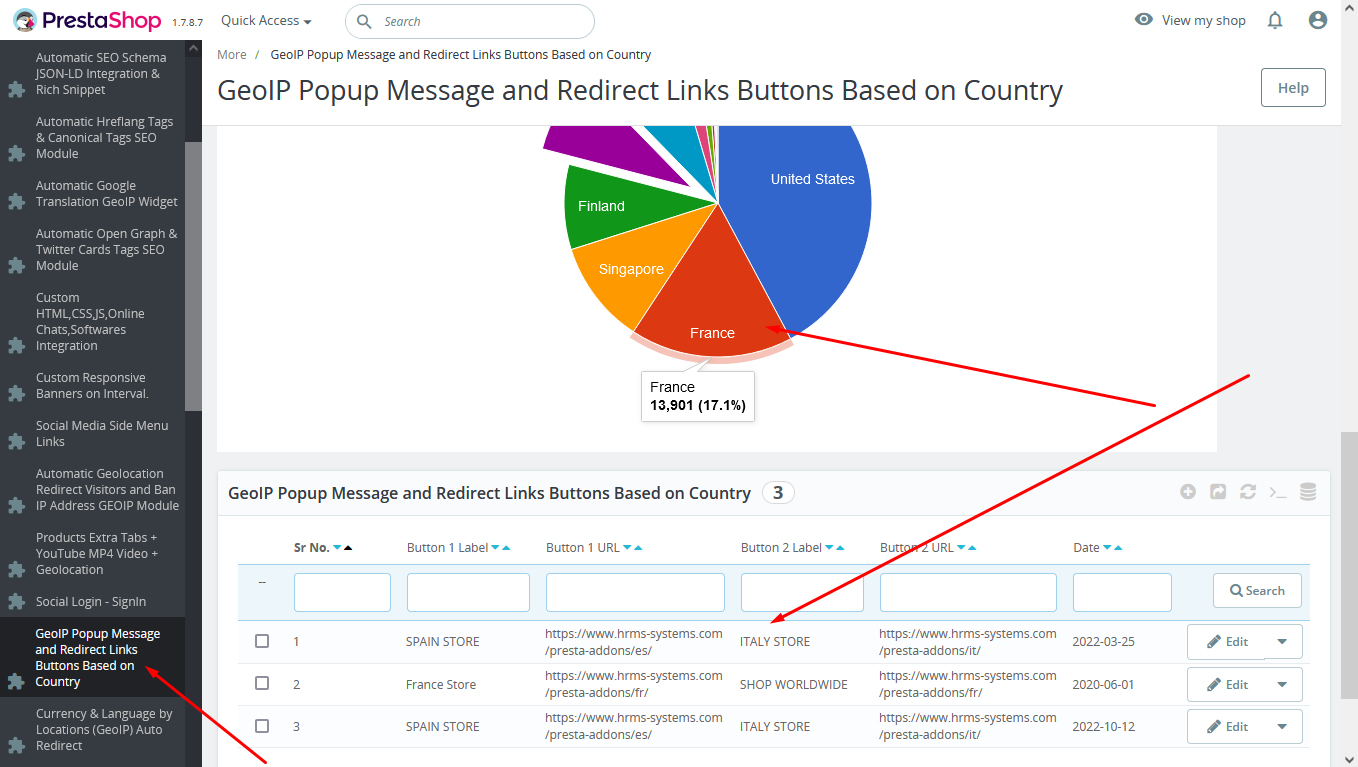Sort Sr No. column ascending arrow
Screen dimensions: 1358x767
coord(348,548)
